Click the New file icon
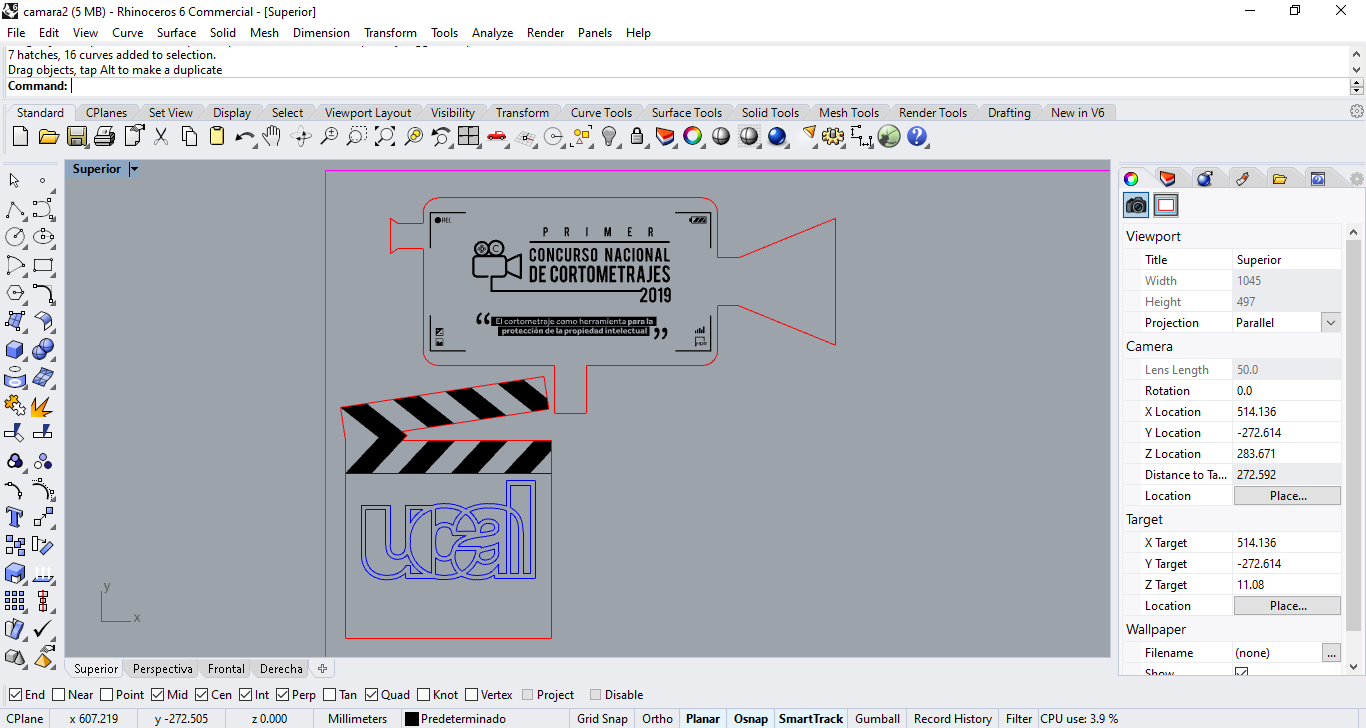 [x=20, y=136]
